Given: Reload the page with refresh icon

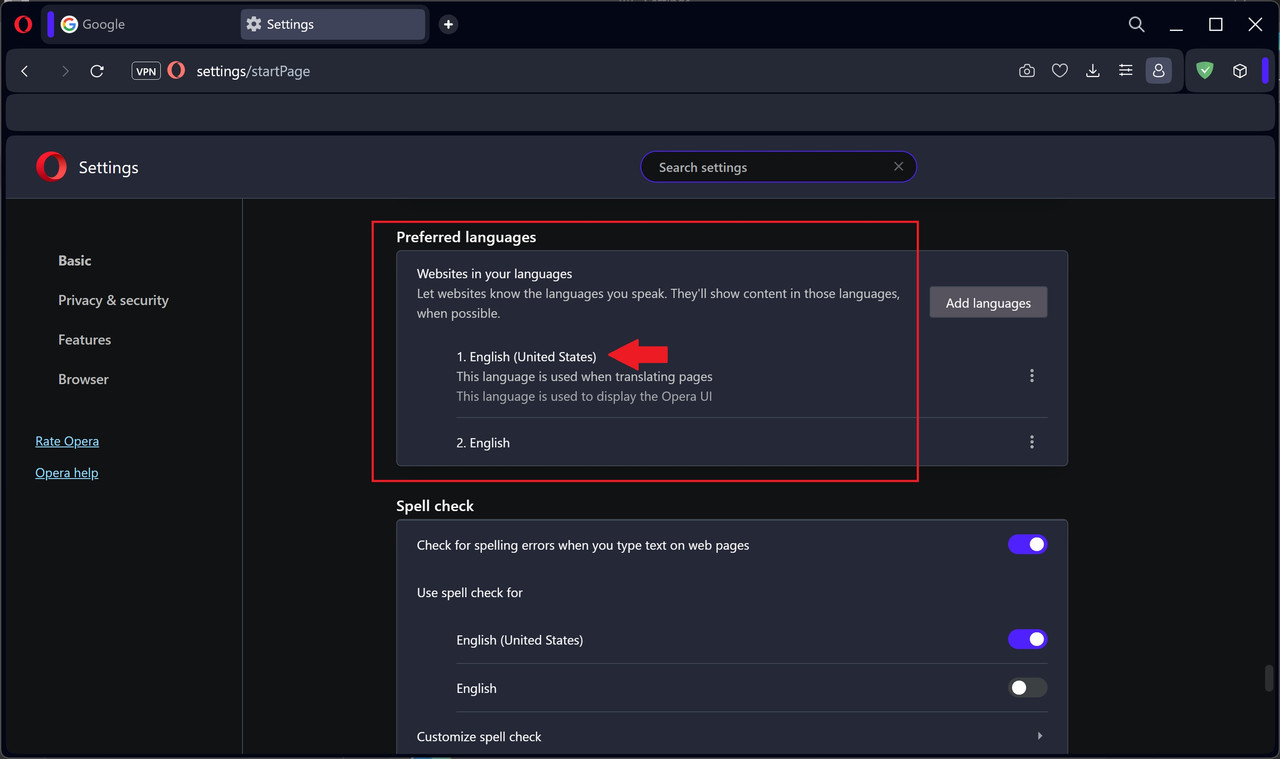Looking at the screenshot, I should click(97, 71).
